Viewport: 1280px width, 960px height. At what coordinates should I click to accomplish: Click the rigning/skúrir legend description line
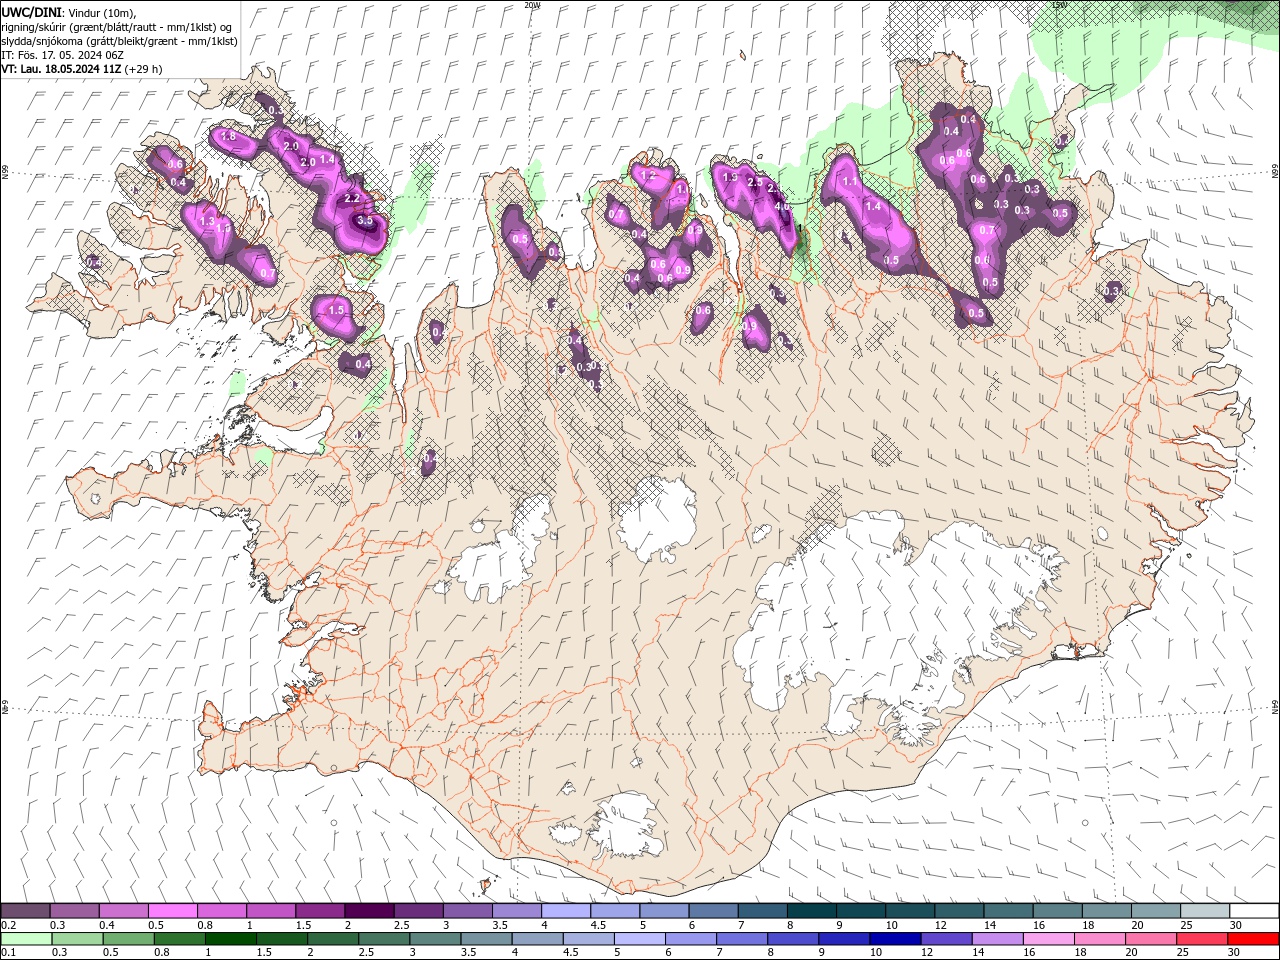tap(118, 27)
